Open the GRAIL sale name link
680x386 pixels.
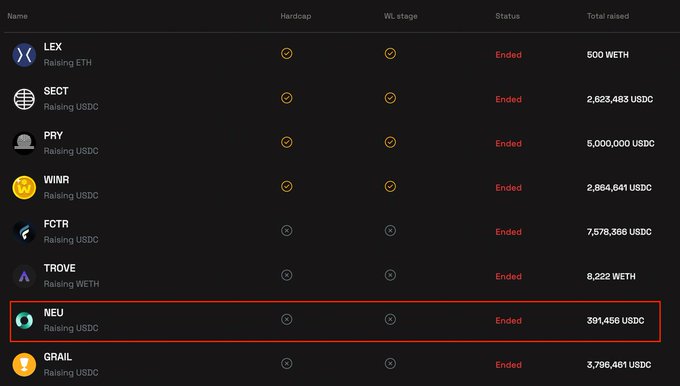[58, 357]
